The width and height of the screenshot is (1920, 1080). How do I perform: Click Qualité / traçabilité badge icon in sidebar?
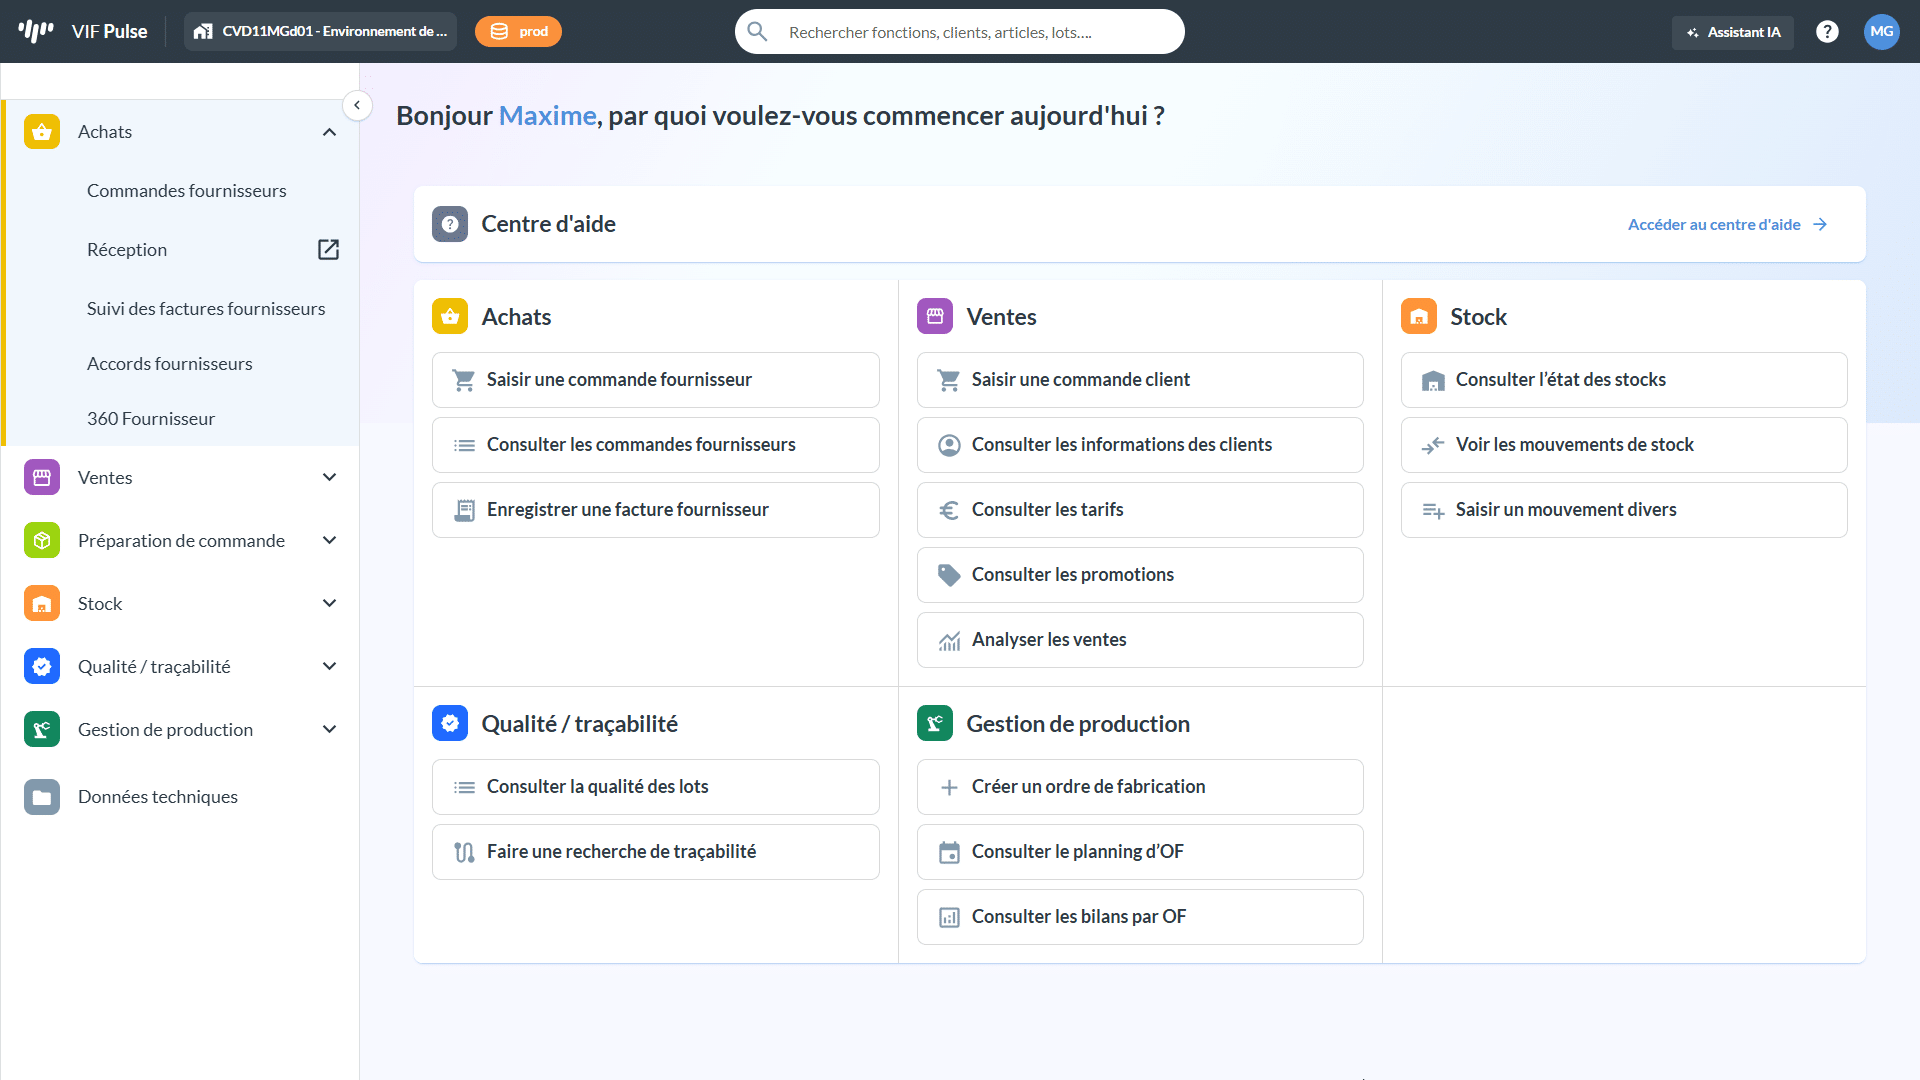[x=42, y=667]
